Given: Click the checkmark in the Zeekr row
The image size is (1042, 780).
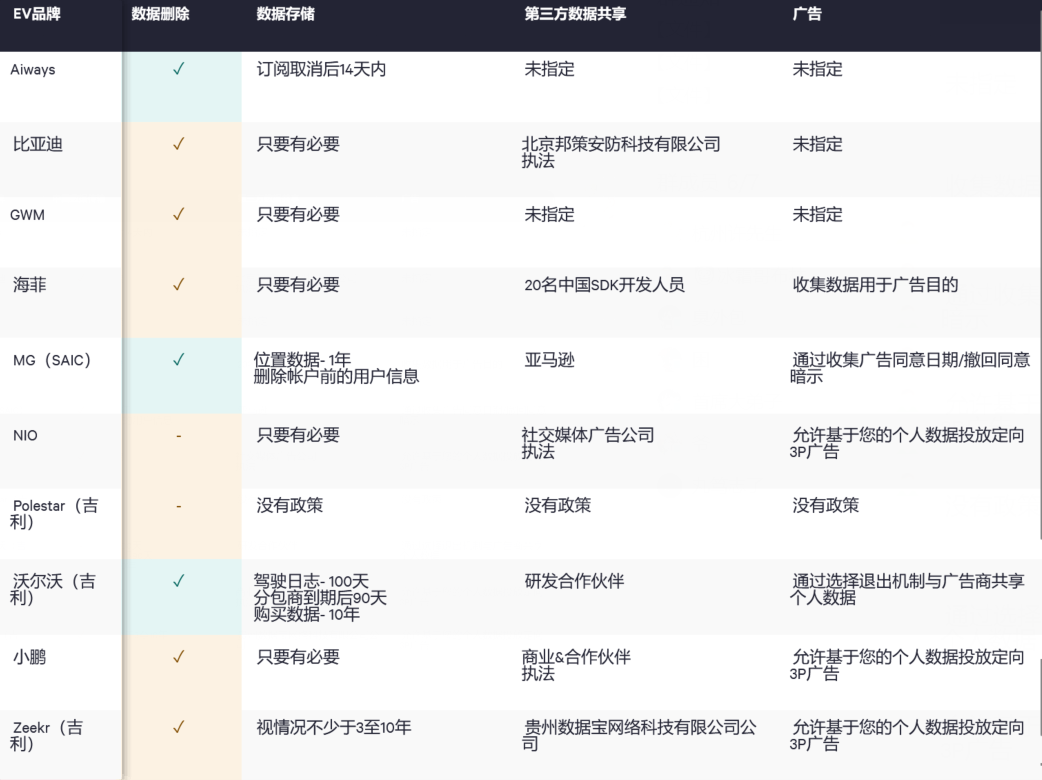Looking at the screenshot, I should pos(179,728).
